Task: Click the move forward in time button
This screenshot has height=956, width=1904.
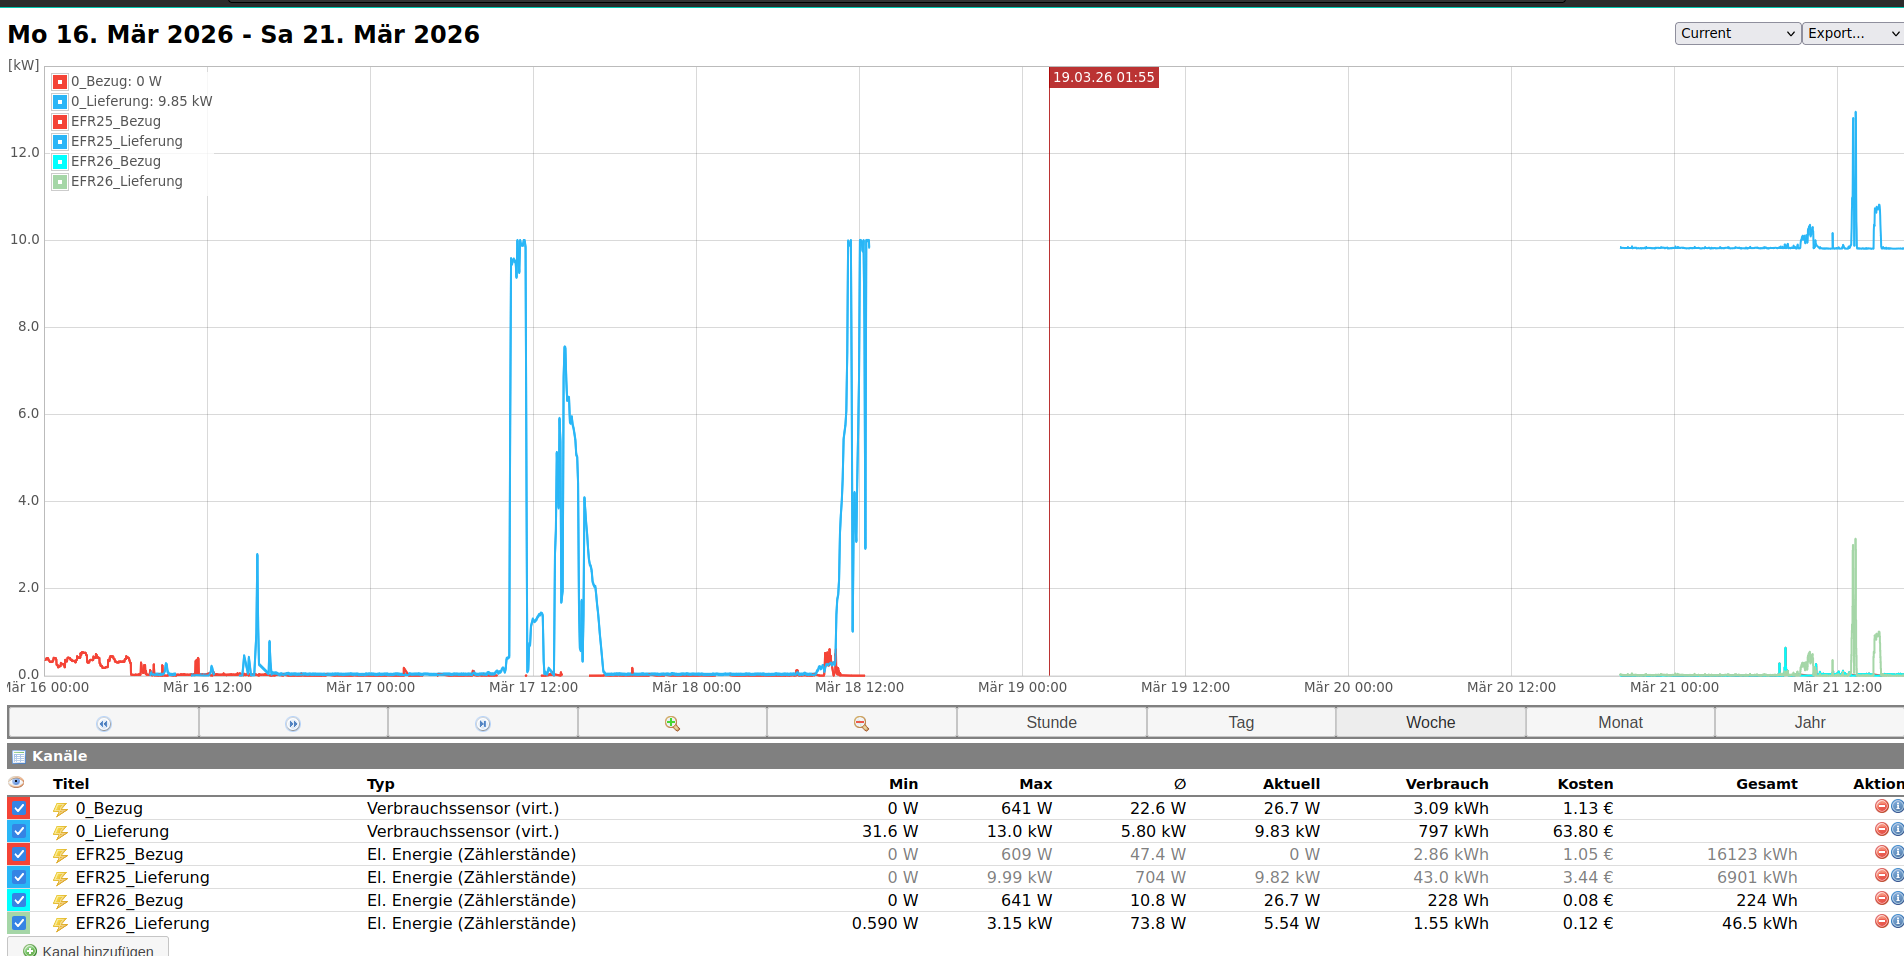Action: pos(293,723)
